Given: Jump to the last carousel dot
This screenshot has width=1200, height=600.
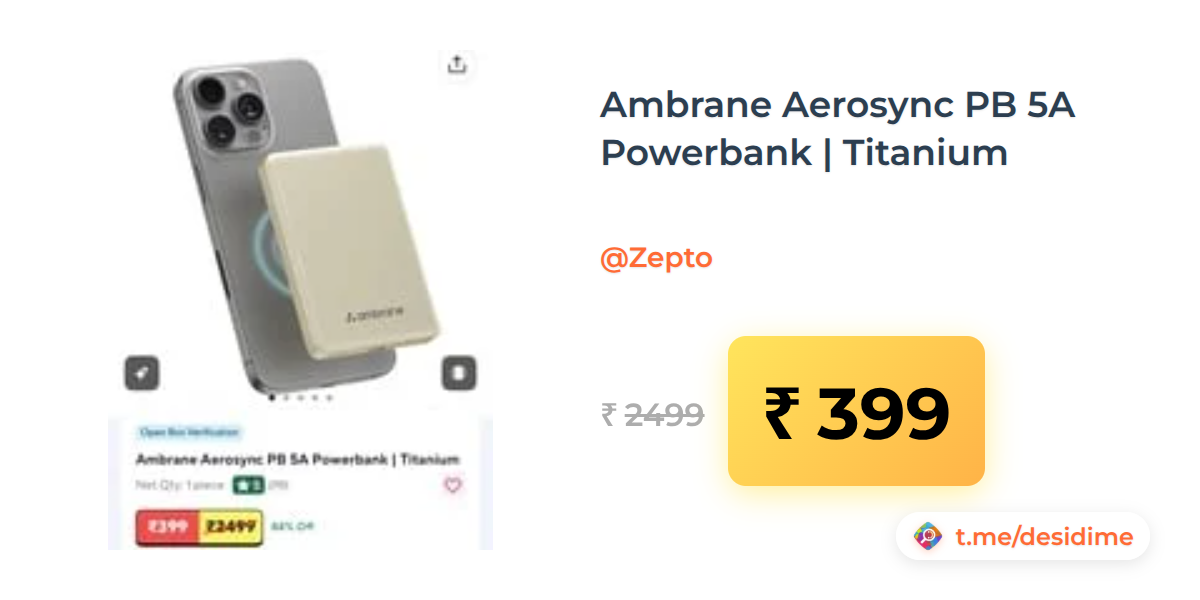Looking at the screenshot, I should 330,398.
